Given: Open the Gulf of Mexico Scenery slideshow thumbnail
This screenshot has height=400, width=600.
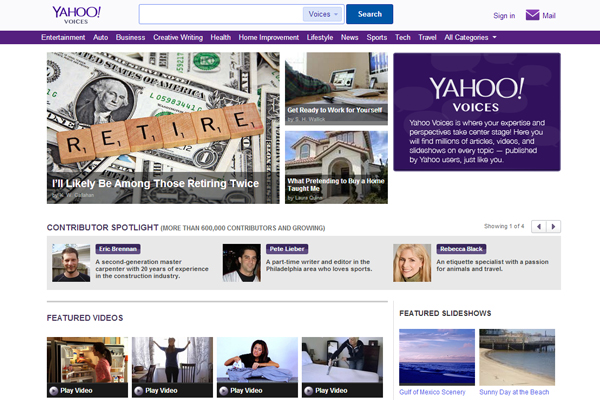Looking at the screenshot, I should pyautogui.click(x=437, y=357).
